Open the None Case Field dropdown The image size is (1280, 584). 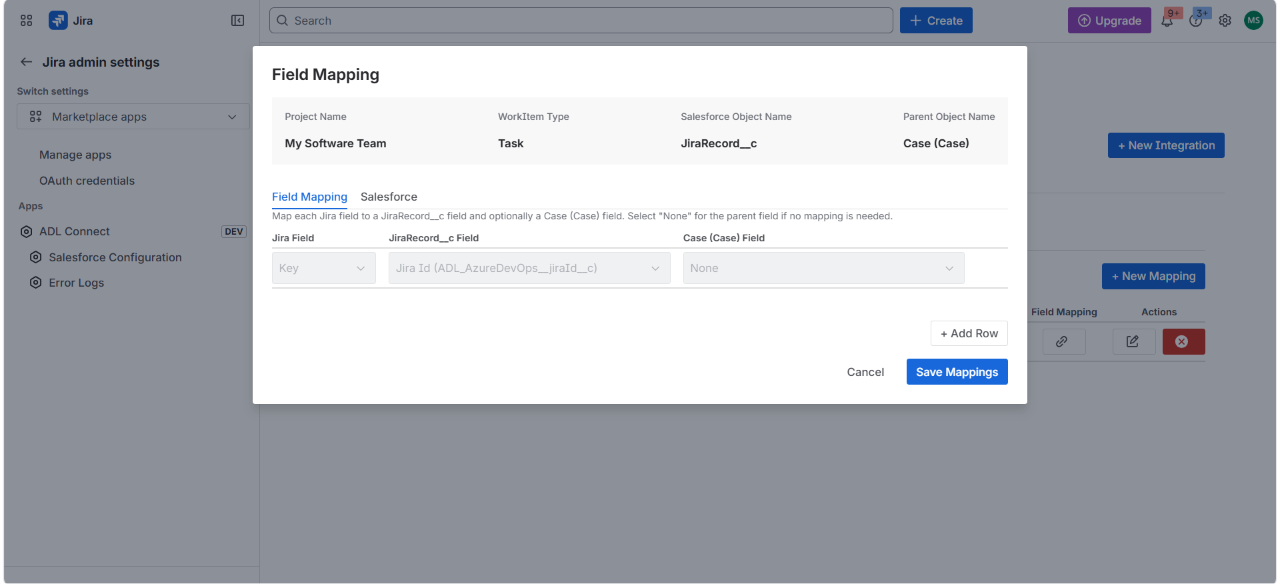click(x=824, y=268)
